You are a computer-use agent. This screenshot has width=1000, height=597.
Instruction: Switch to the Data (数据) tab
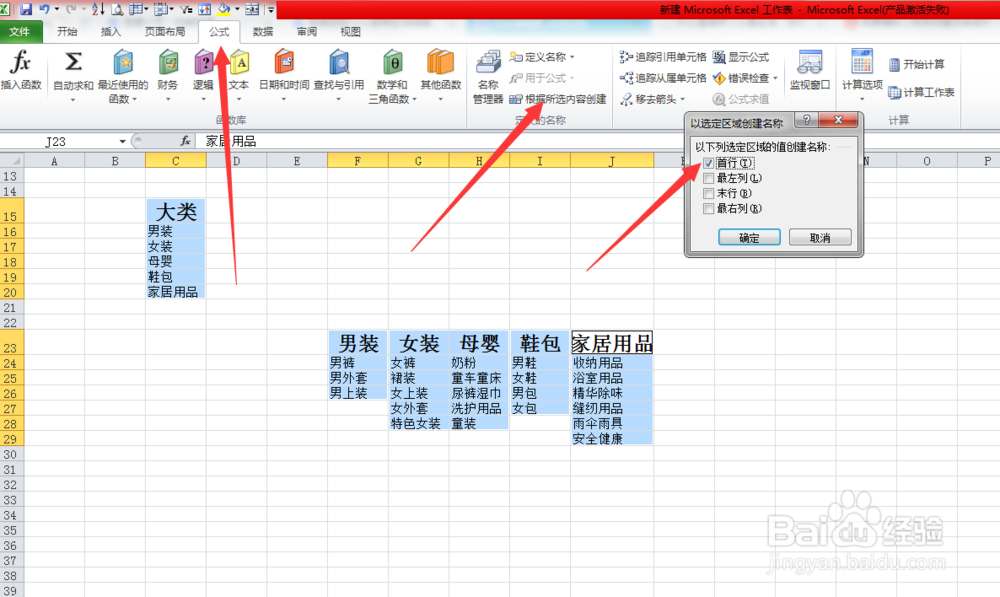pos(263,31)
